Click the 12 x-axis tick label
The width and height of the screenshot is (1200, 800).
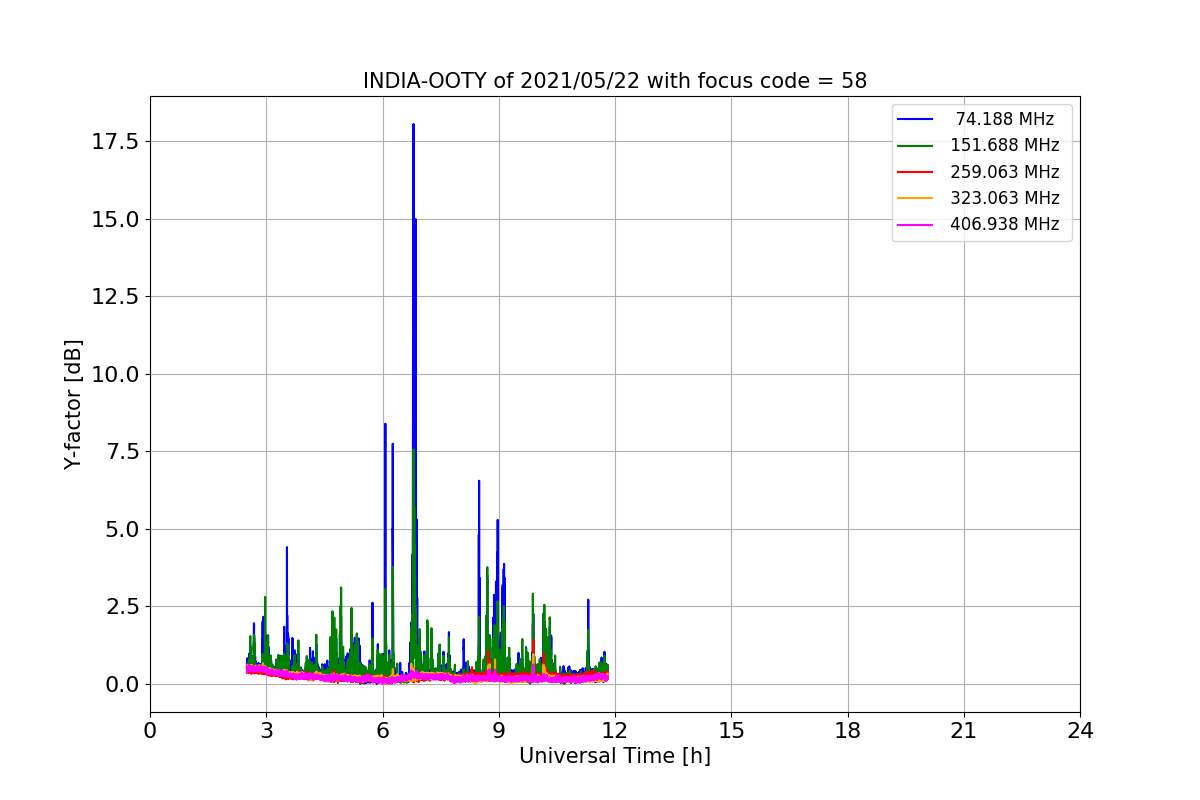tap(615, 731)
